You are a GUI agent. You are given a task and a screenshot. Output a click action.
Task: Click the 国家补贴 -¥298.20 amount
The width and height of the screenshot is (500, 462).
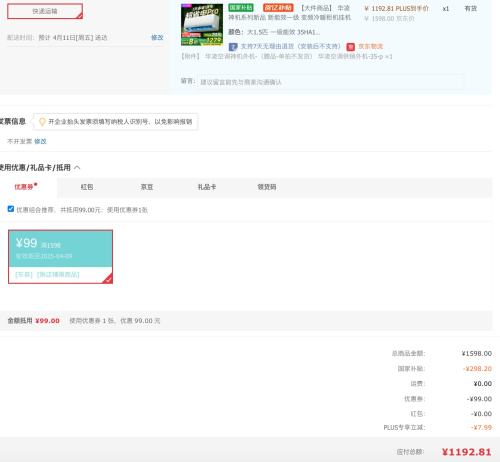[477, 369]
